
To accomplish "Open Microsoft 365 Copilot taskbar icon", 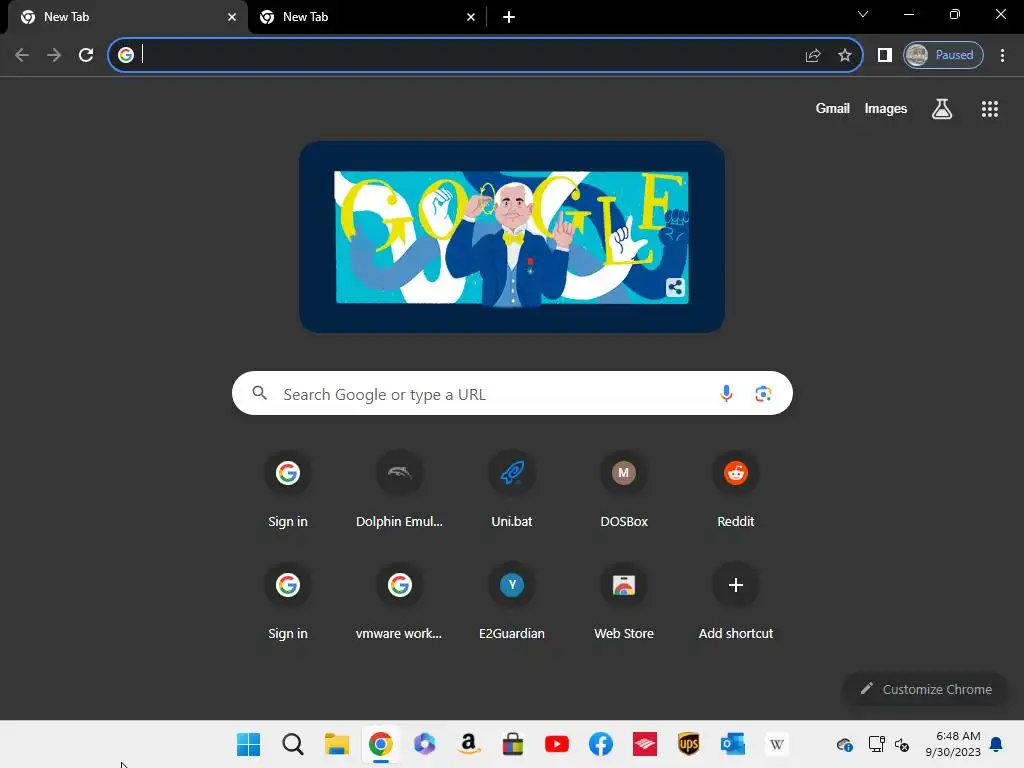I will pos(424,744).
